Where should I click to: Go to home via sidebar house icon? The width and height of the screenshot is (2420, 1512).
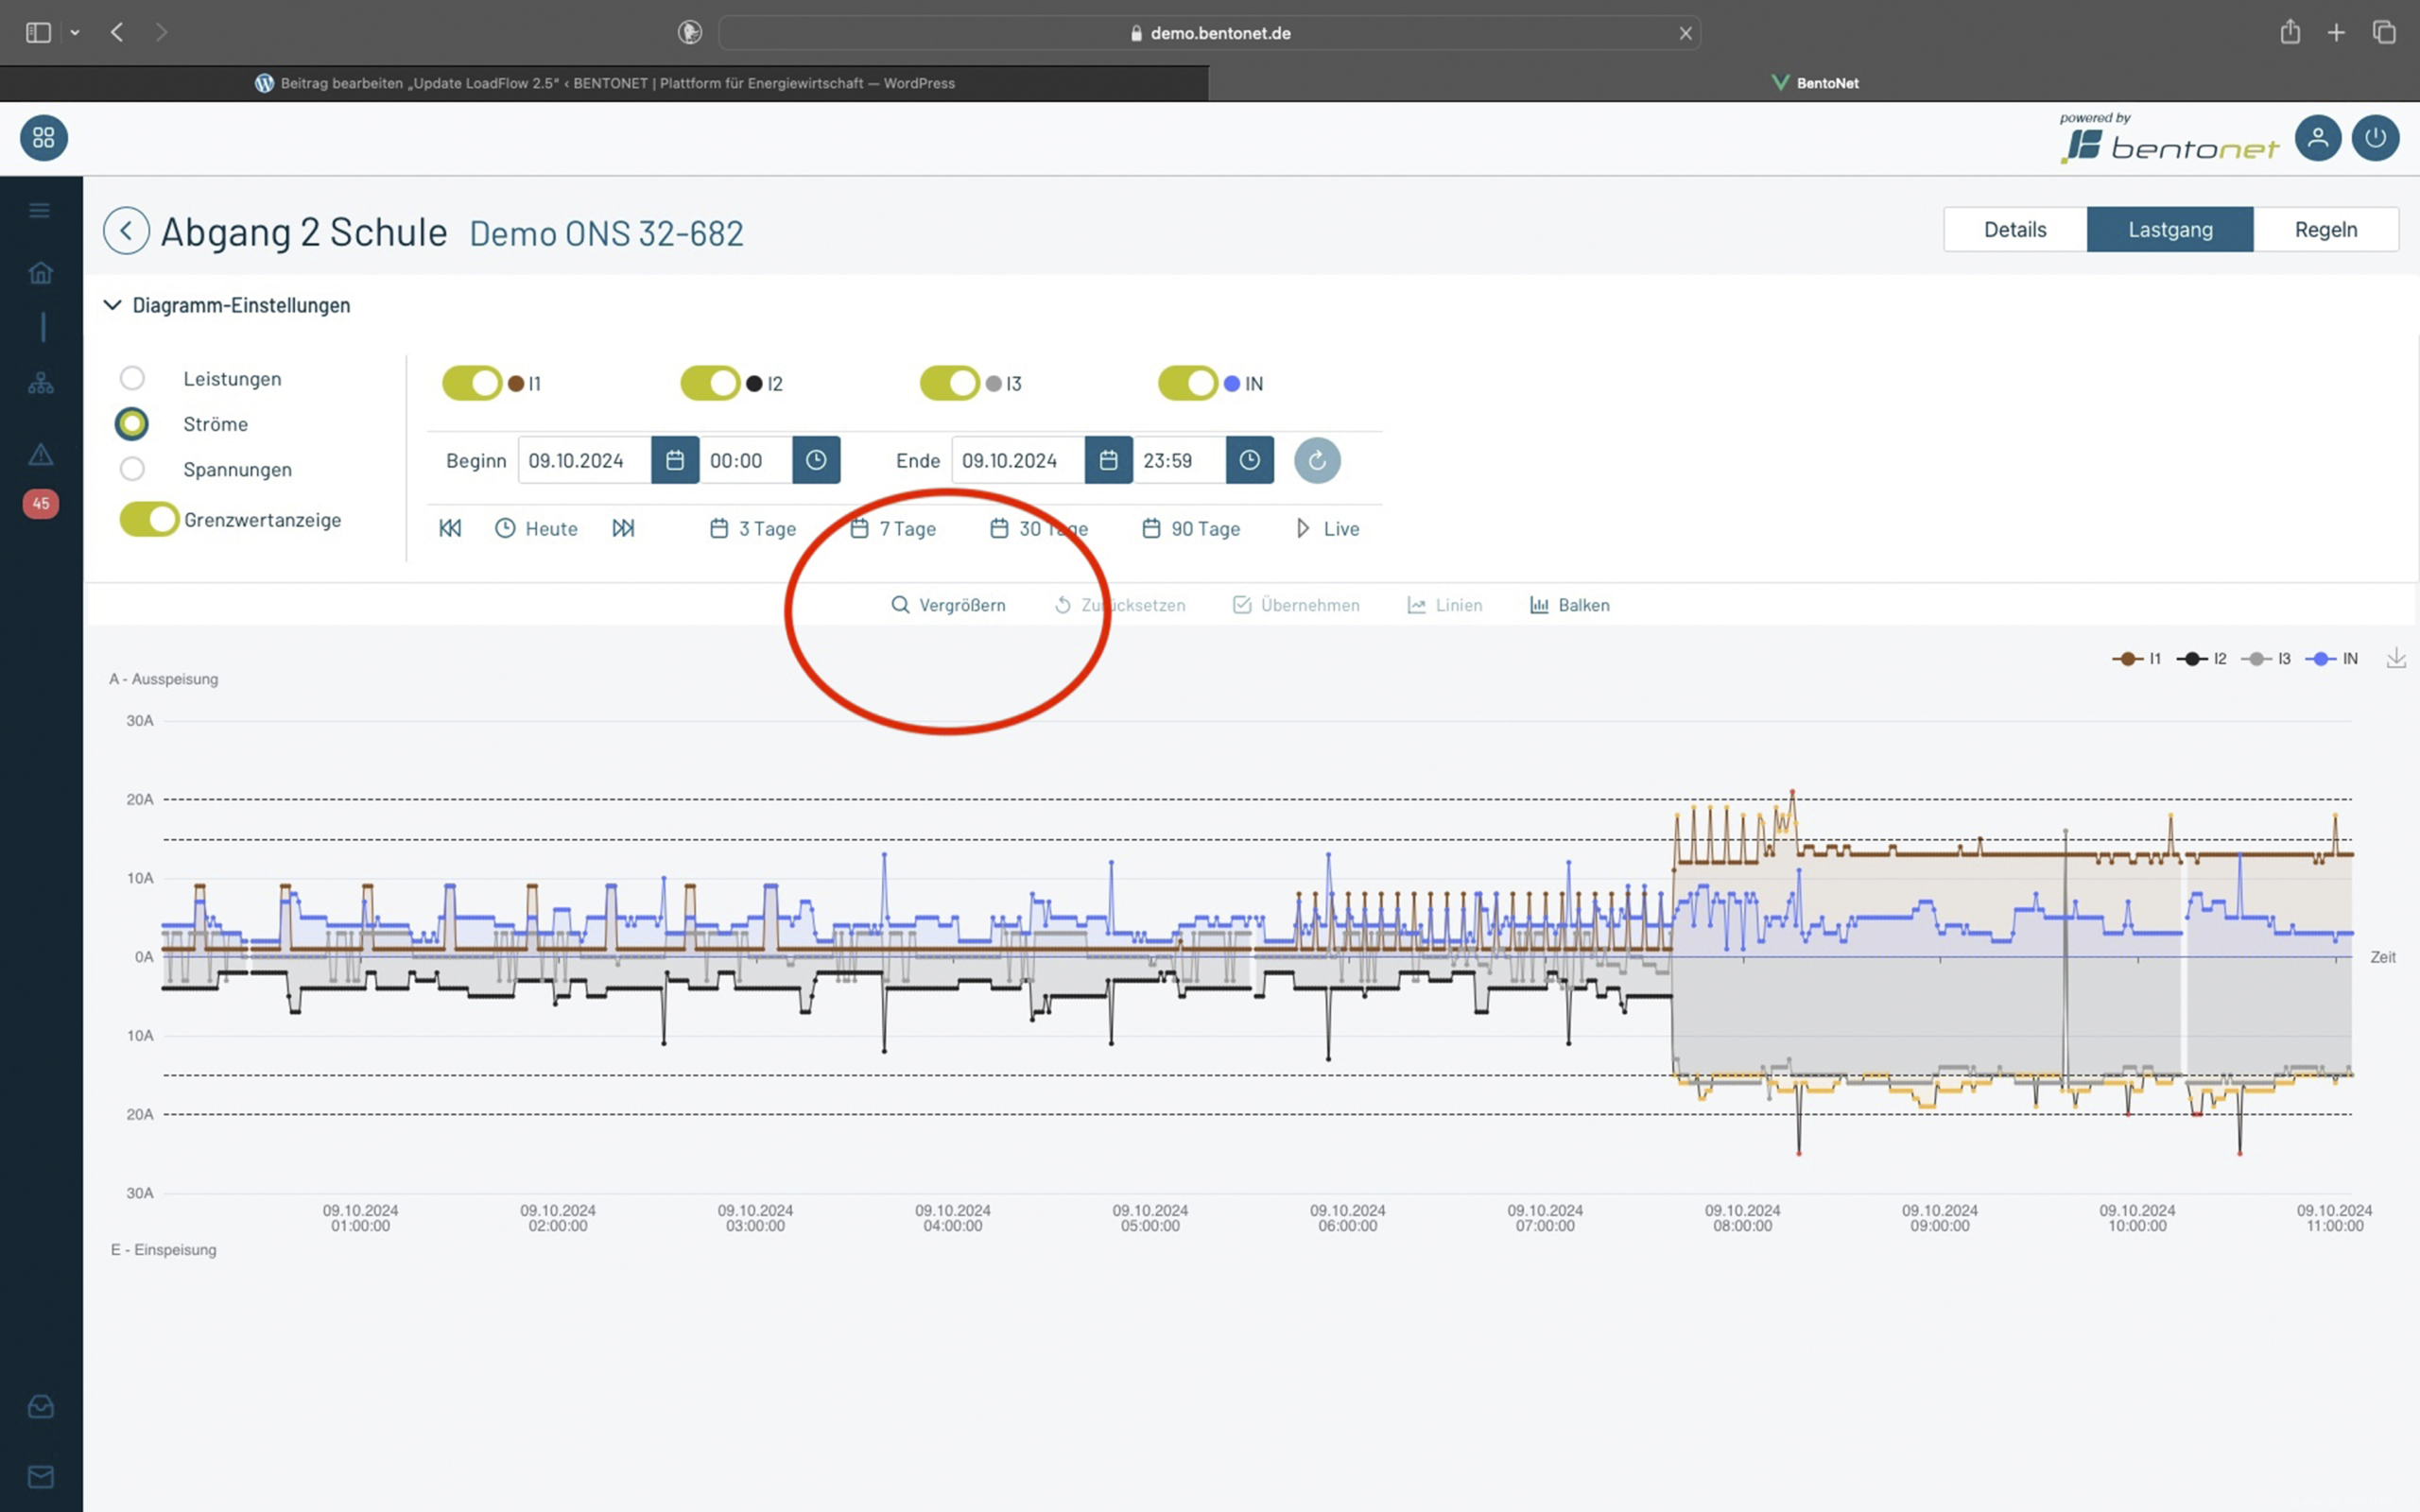point(41,272)
